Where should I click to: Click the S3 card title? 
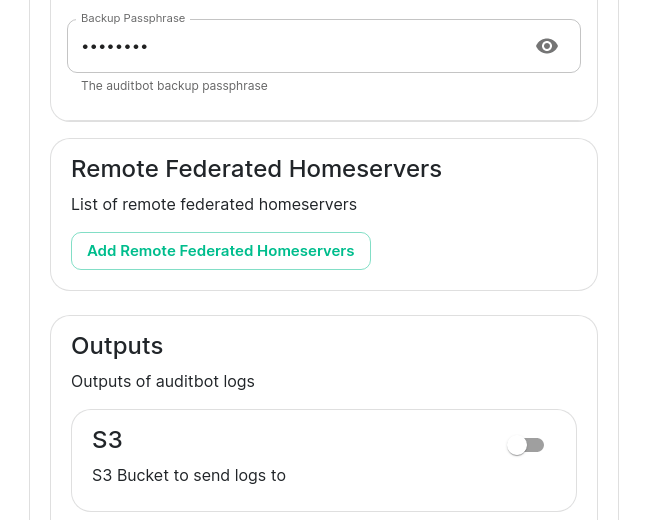click(107, 440)
